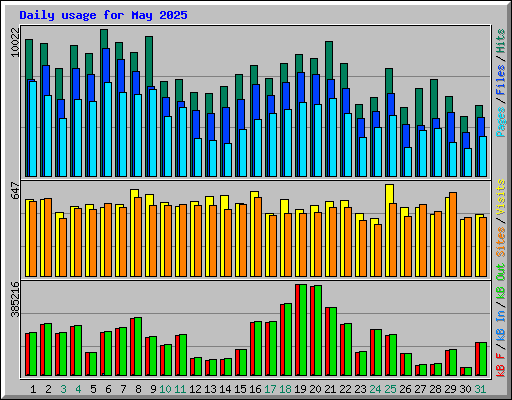This screenshot has height=400, width=512.
Task: Click the yellow visits bar for day 8
Action: [x=134, y=193]
